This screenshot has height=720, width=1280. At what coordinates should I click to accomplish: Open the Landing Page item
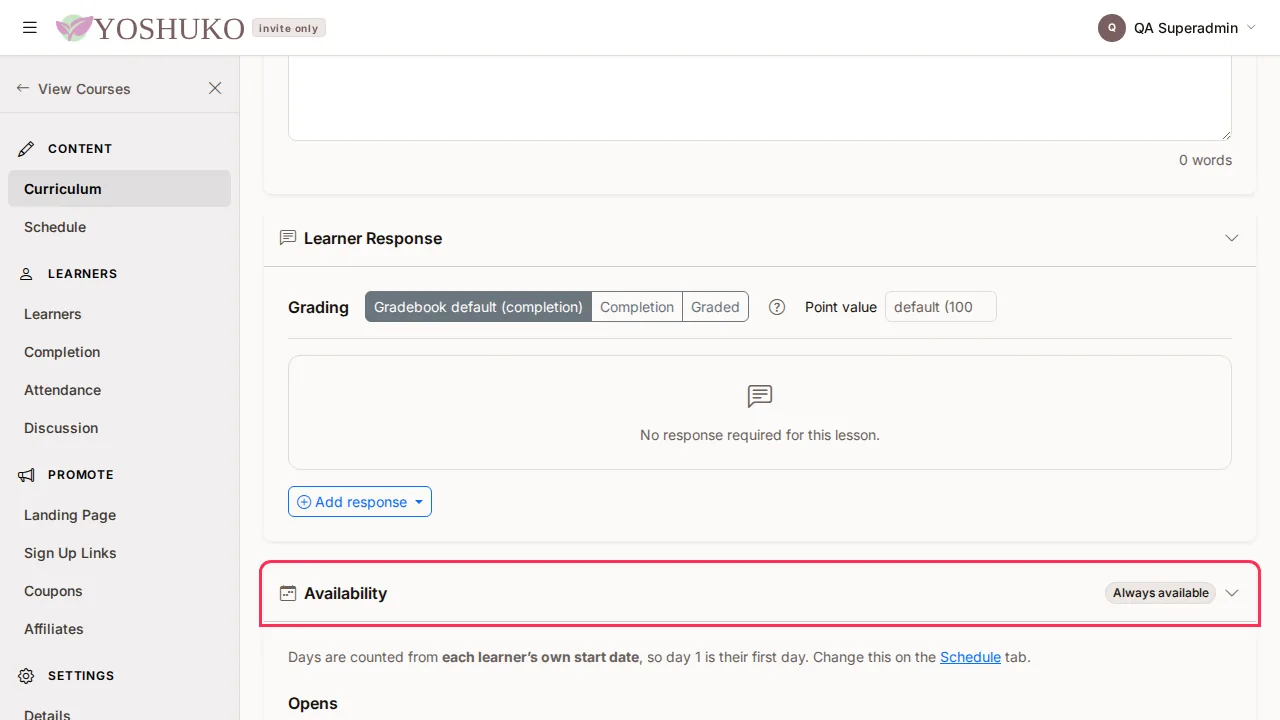pyautogui.click(x=119, y=515)
